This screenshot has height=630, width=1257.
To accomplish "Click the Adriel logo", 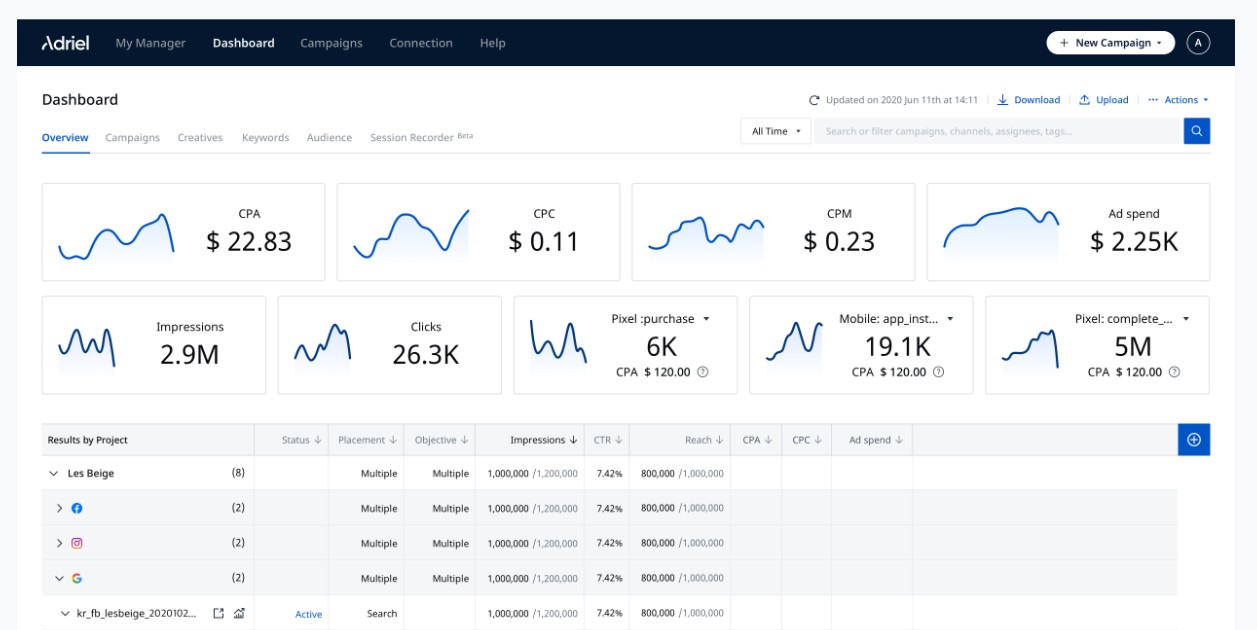I will point(66,43).
